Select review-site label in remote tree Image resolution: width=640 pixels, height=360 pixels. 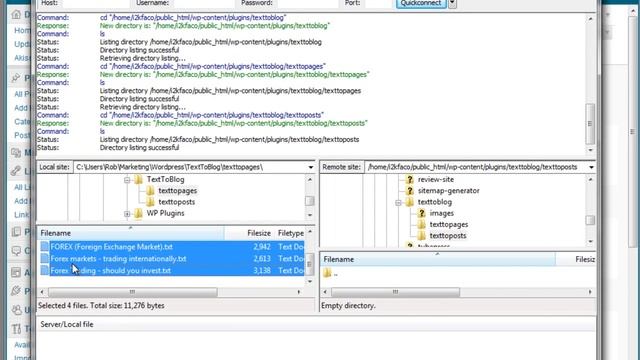(436, 179)
